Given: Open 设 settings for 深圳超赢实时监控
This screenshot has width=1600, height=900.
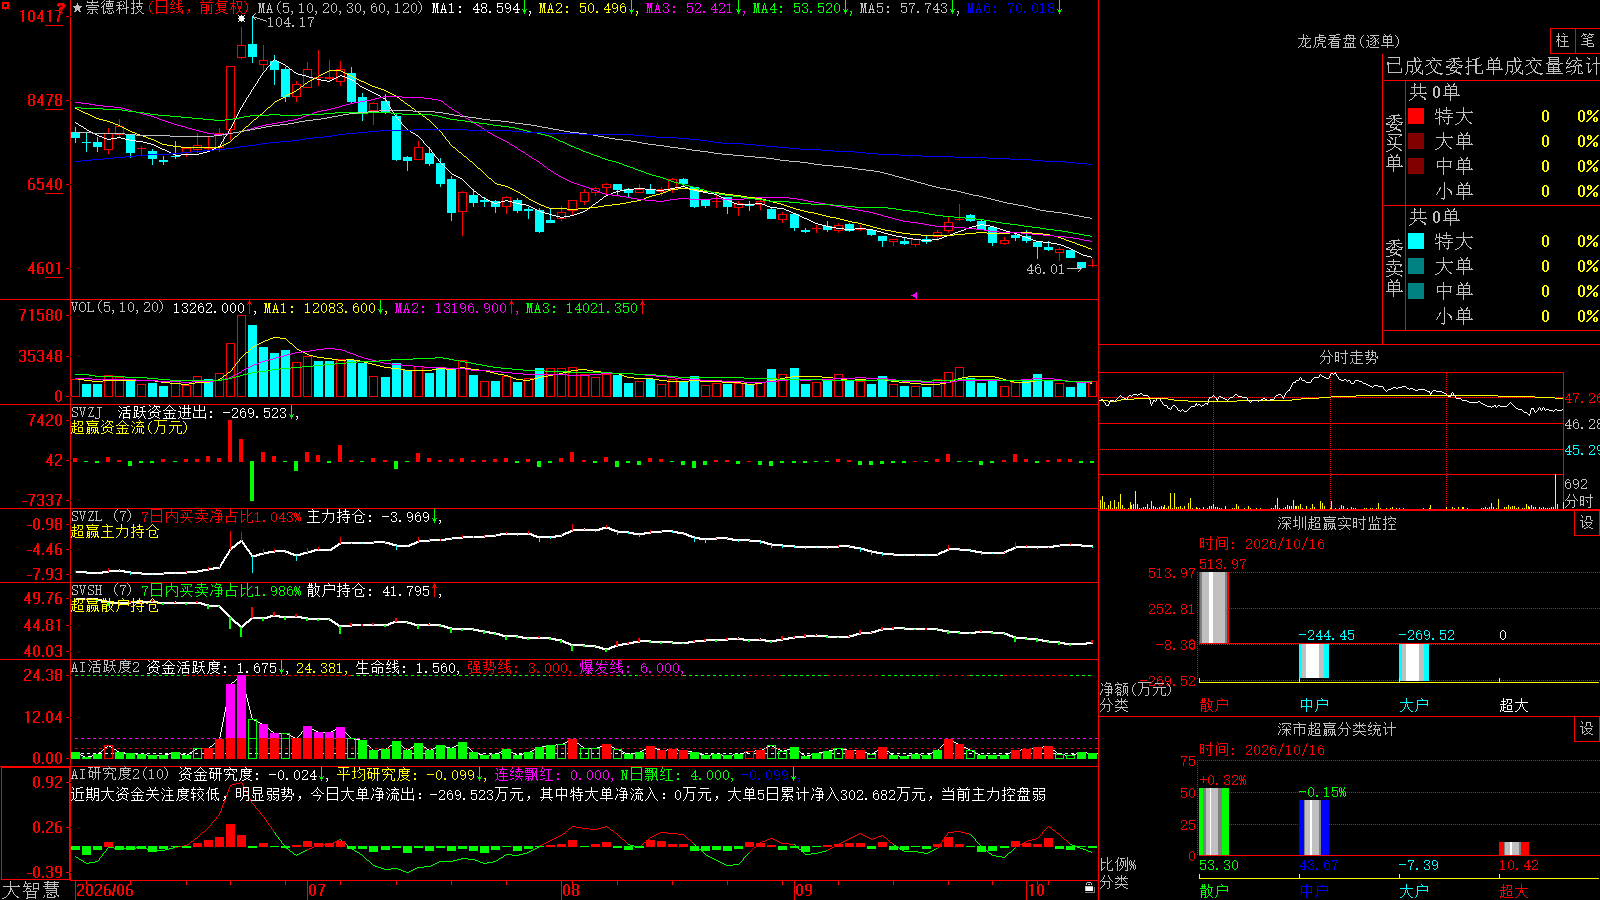Looking at the screenshot, I should (1587, 523).
